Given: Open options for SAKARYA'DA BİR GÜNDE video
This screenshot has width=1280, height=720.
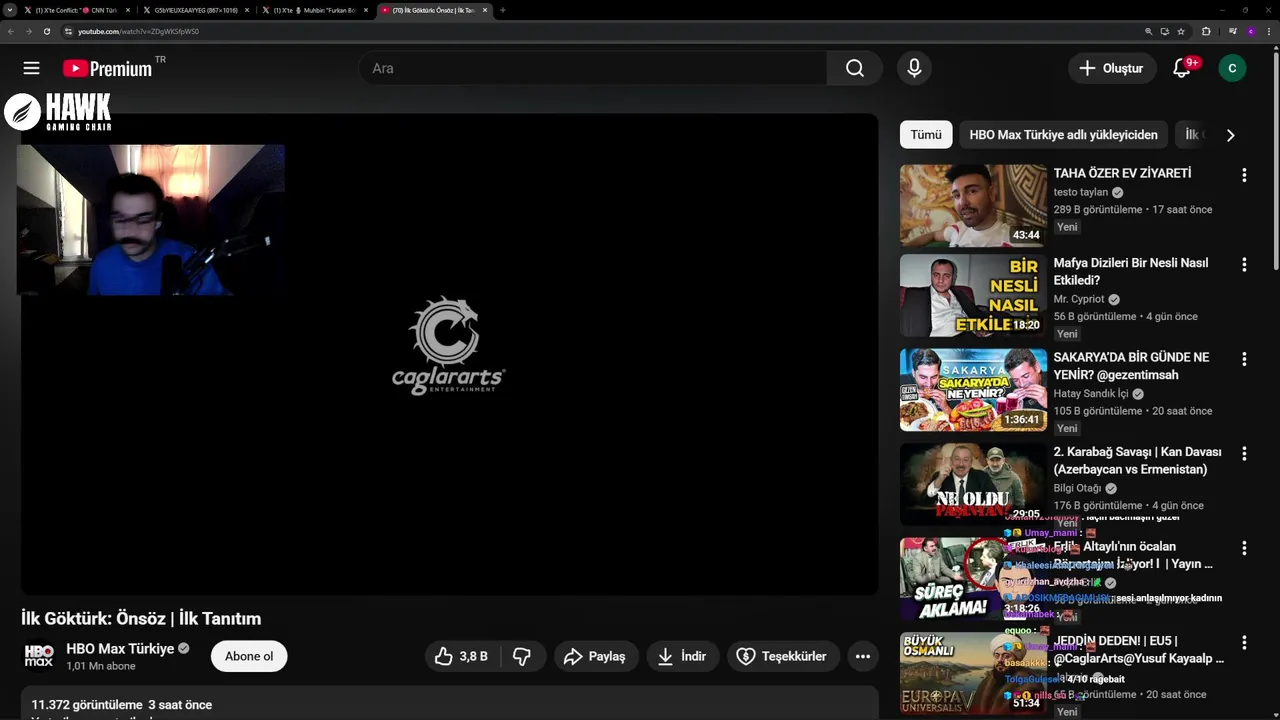Looking at the screenshot, I should [x=1244, y=359].
